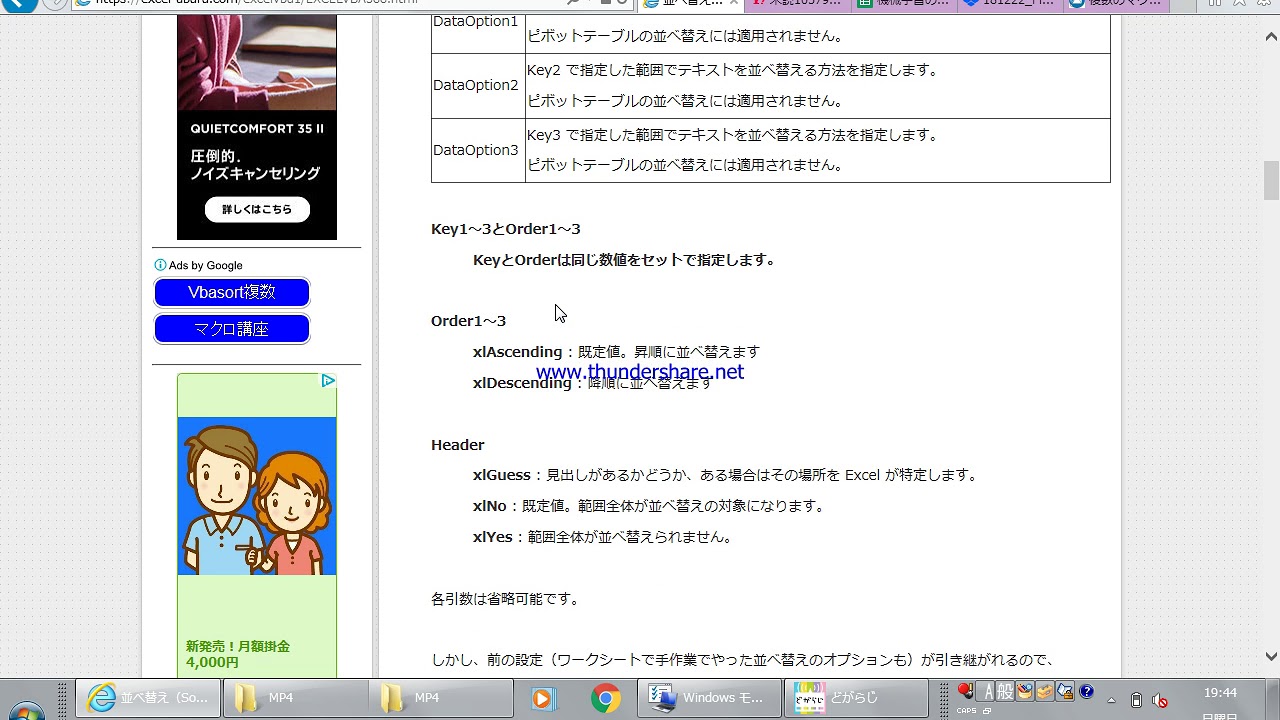The image size is (1280, 720).
Task: Click the scrollbar up arrow
Action: [1271, 38]
